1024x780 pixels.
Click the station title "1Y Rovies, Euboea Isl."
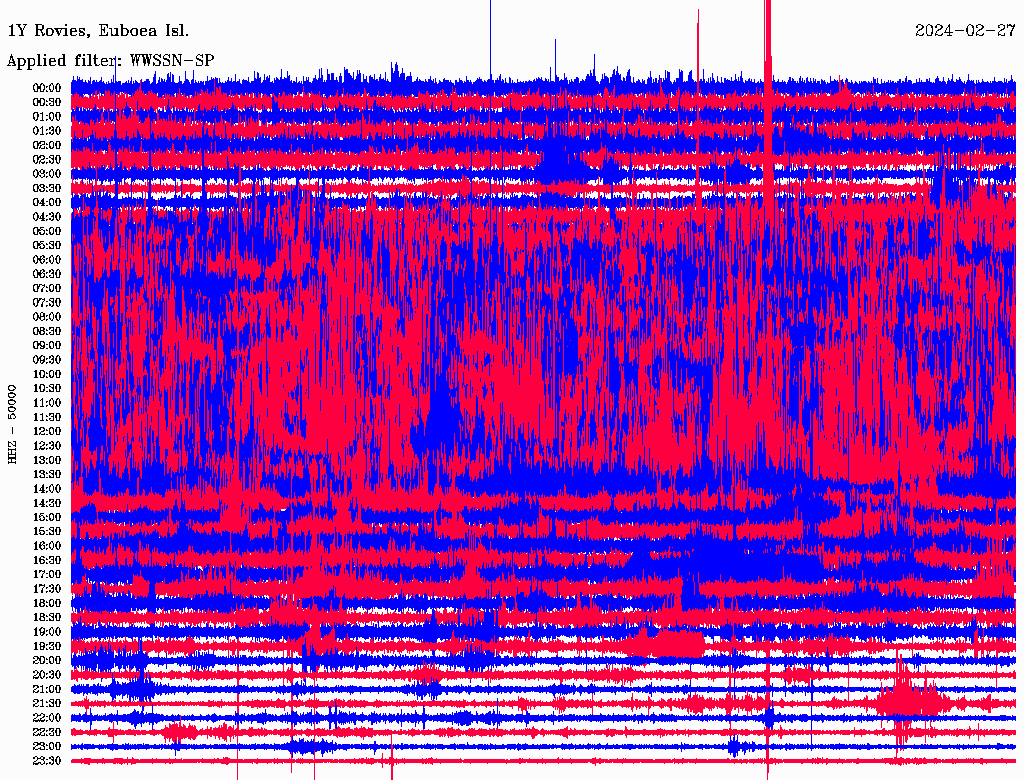click(x=97, y=31)
